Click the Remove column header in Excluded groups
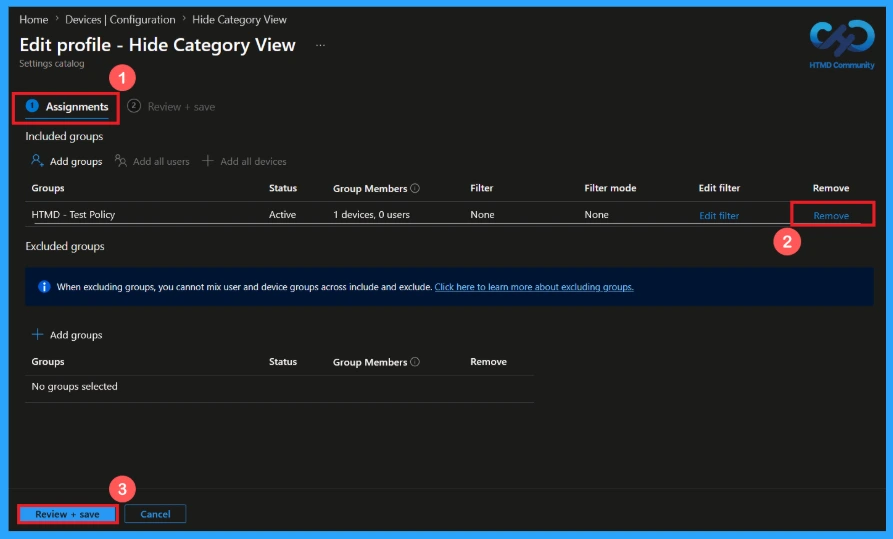 click(x=488, y=362)
